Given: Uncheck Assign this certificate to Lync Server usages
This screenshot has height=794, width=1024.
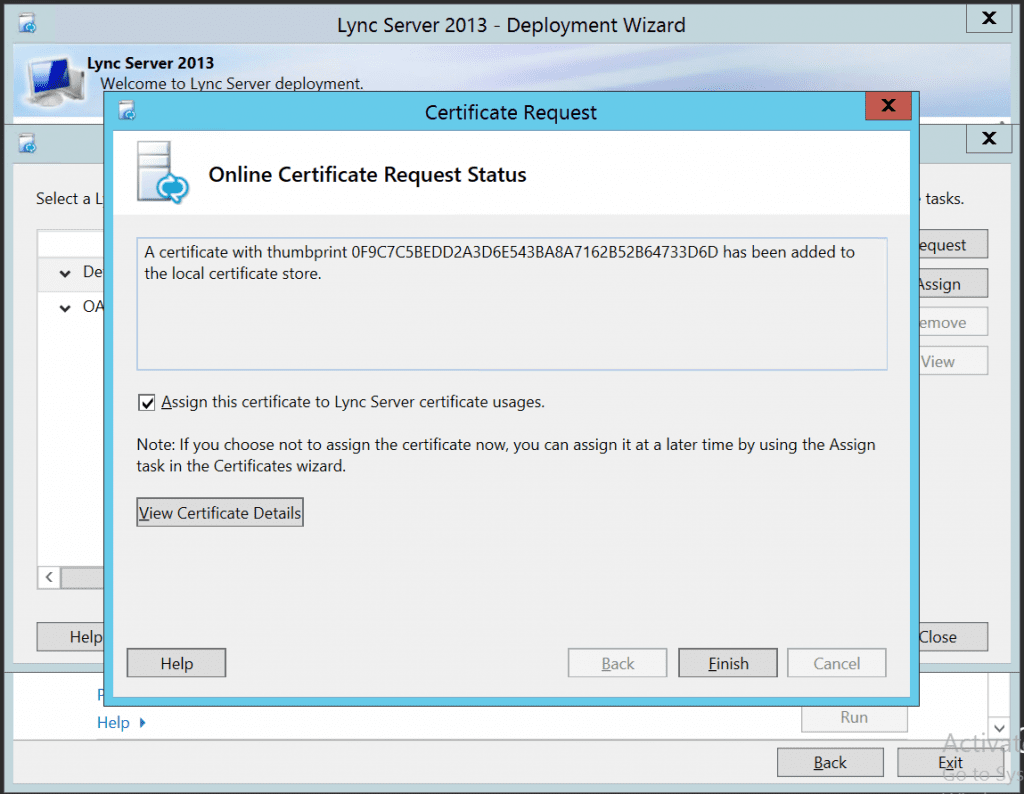Looking at the screenshot, I should click(x=146, y=402).
